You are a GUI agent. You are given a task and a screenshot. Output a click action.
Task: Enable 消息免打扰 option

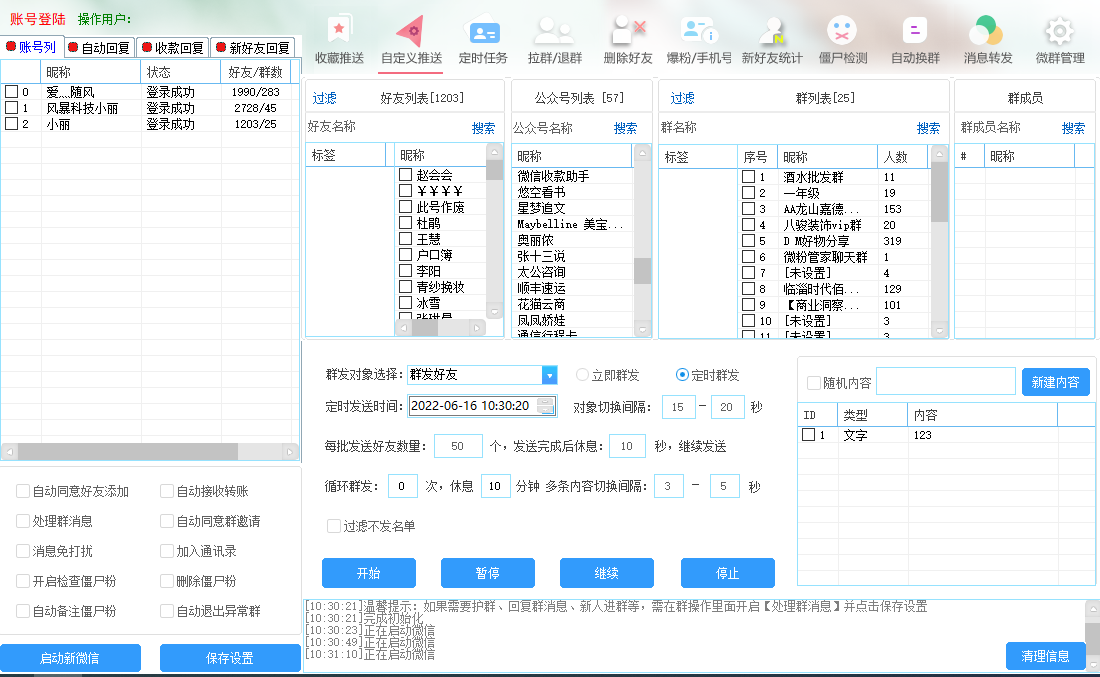[23, 551]
